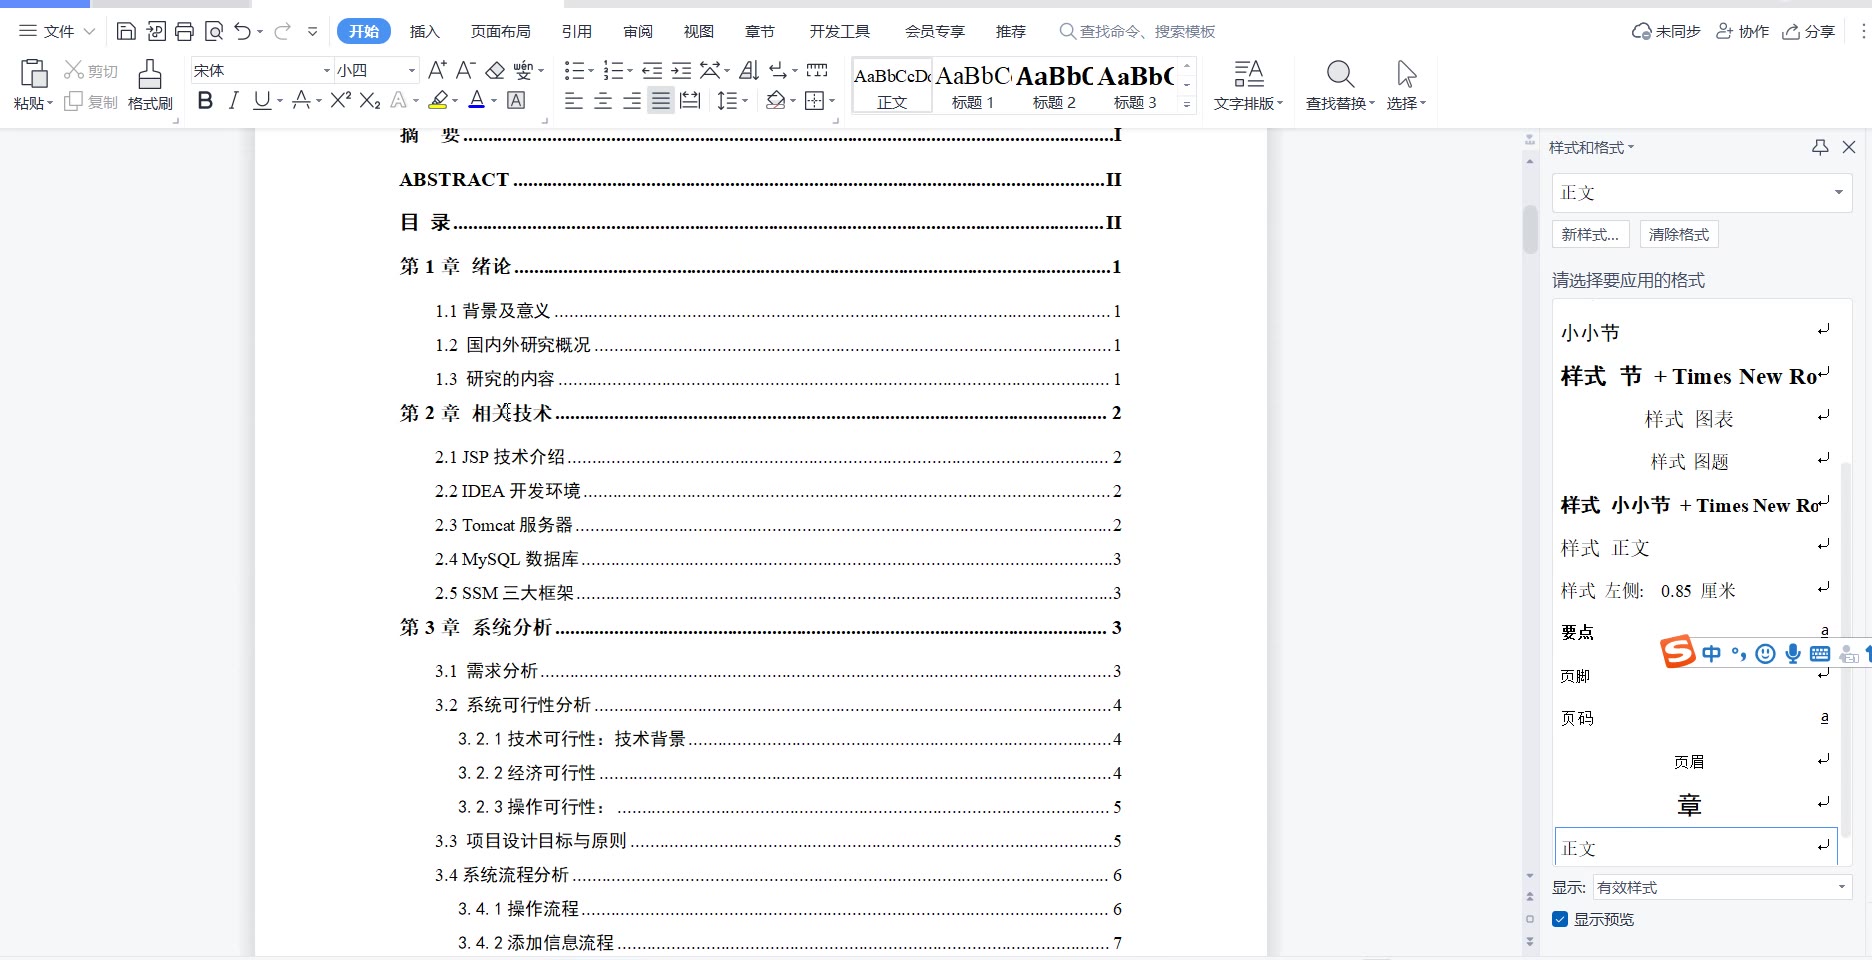The height and width of the screenshot is (960, 1872).
Task: Uncheck the 显示预览 checkbox
Action: tap(1560, 919)
